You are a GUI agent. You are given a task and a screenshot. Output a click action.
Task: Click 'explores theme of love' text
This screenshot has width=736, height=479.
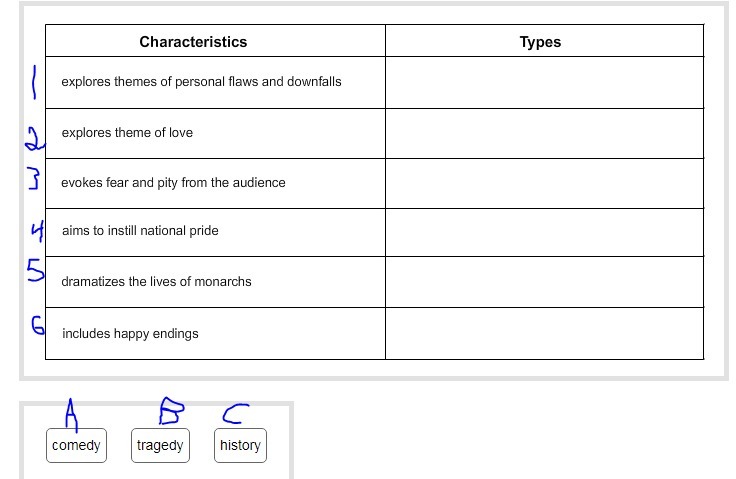[x=127, y=132]
